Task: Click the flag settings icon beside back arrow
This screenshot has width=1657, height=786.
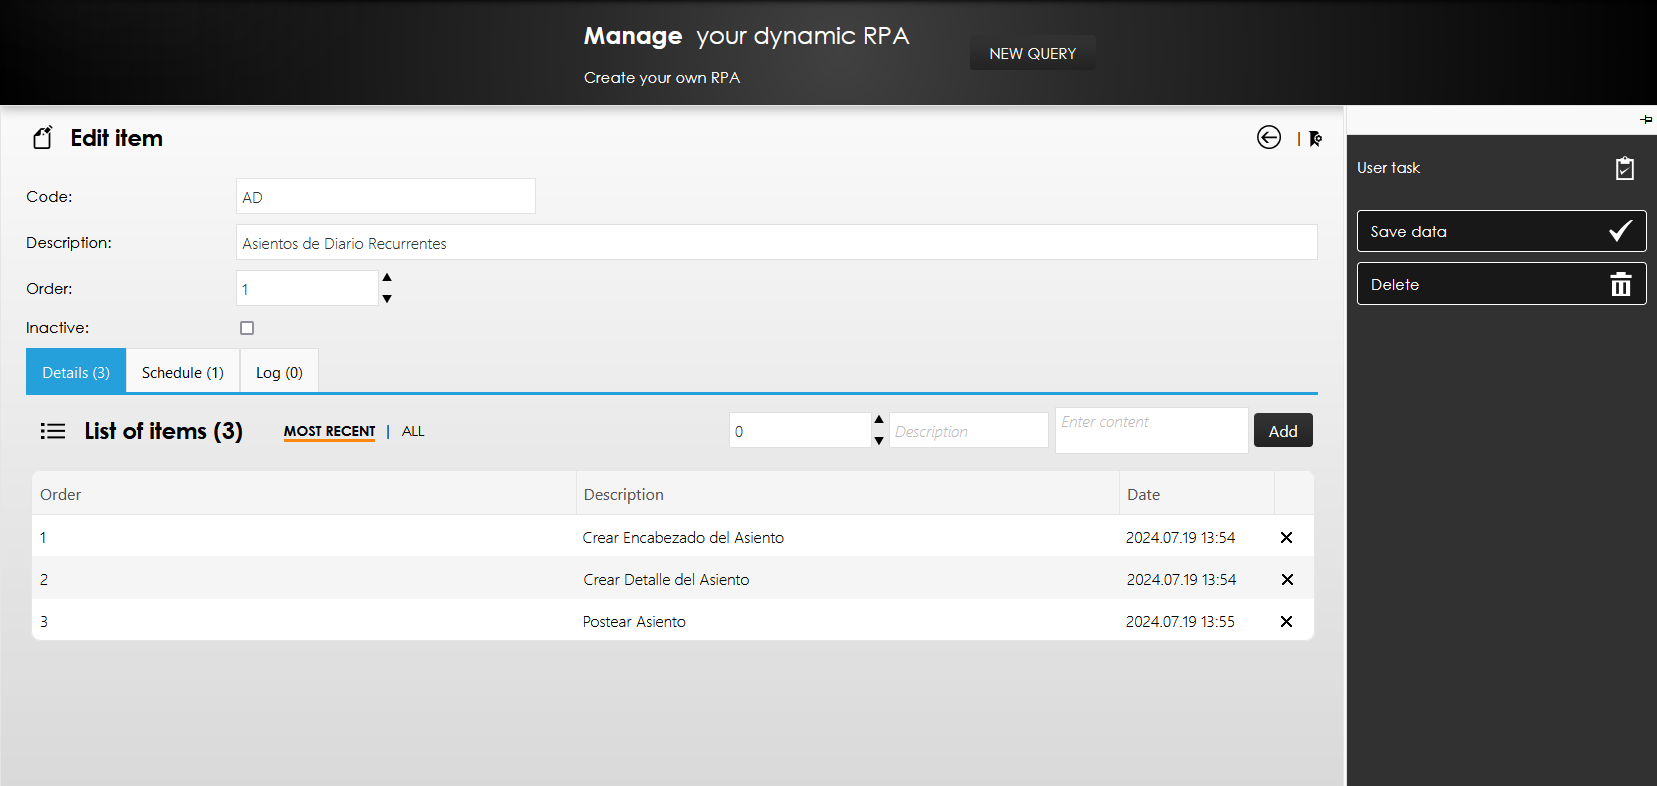Action: (1316, 139)
